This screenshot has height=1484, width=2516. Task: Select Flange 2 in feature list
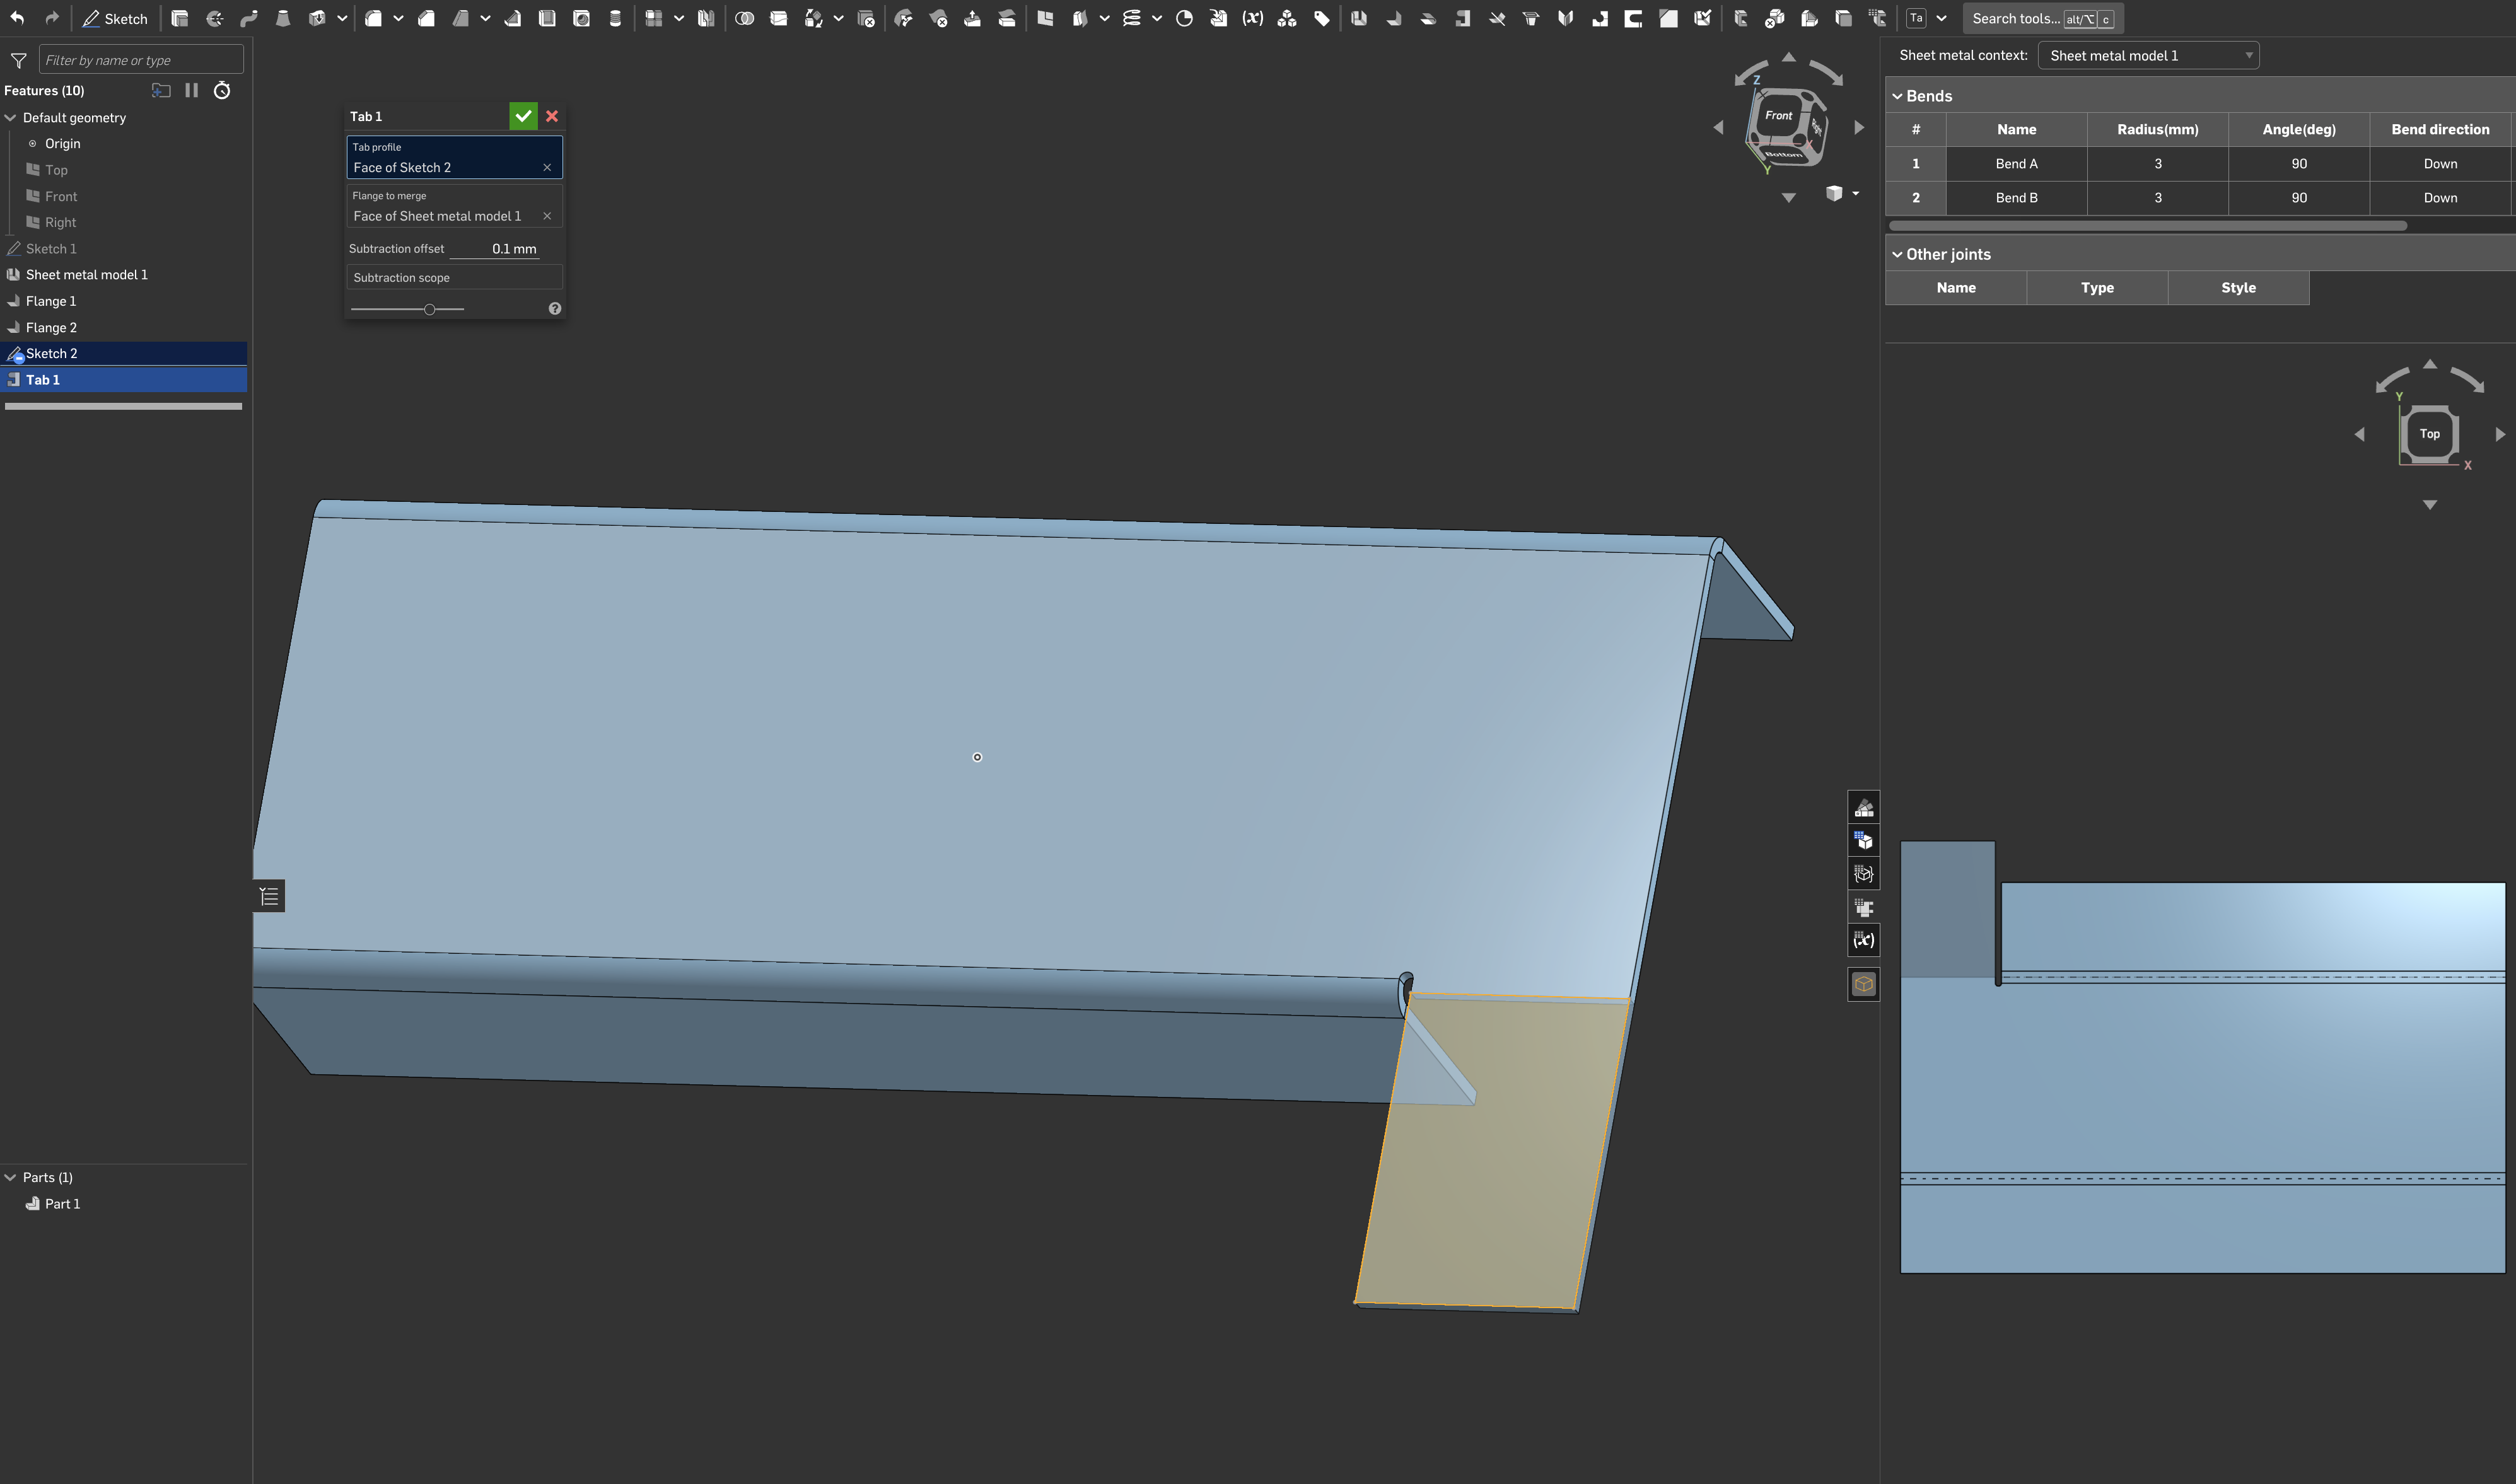point(51,327)
